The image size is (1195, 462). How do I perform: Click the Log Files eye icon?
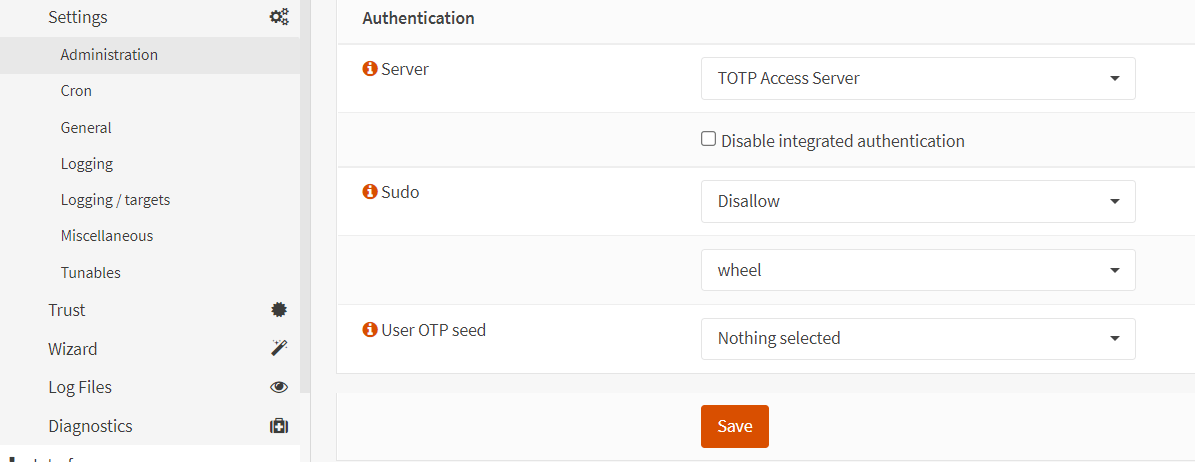279,387
